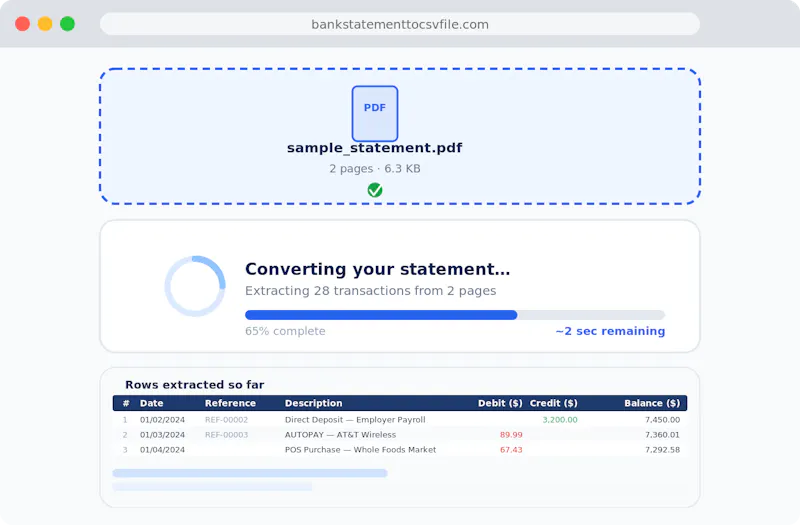Click the 67.43 debit amount
This screenshot has width=800, height=525.
(x=511, y=449)
